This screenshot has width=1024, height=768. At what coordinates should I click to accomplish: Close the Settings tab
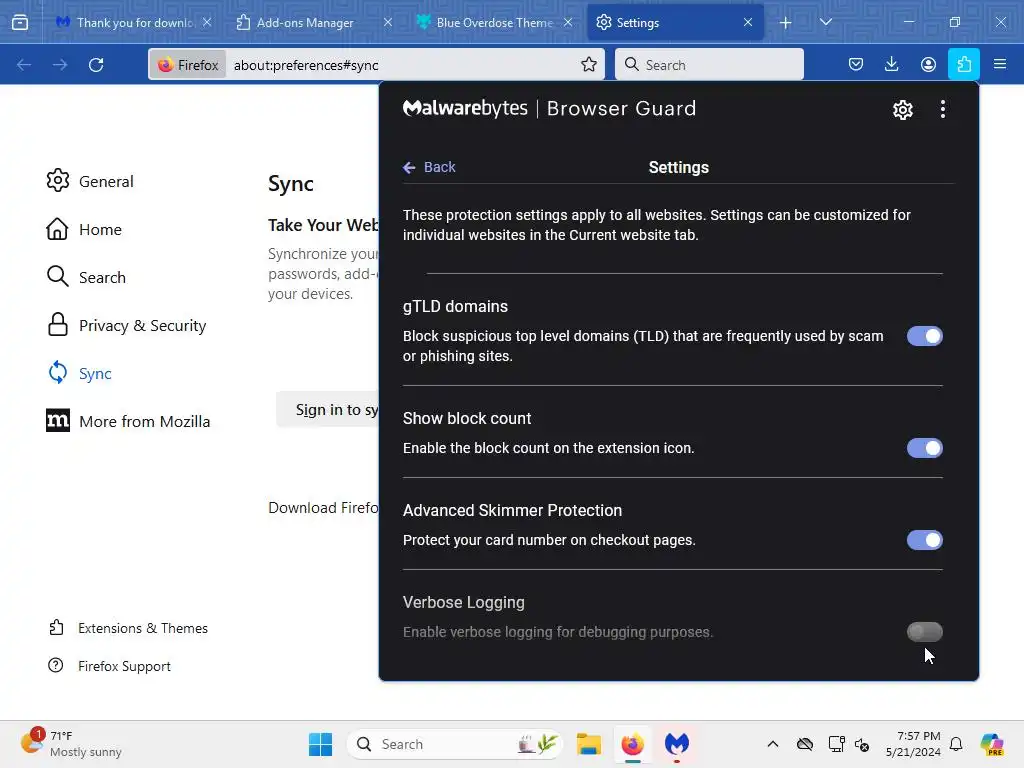(748, 22)
